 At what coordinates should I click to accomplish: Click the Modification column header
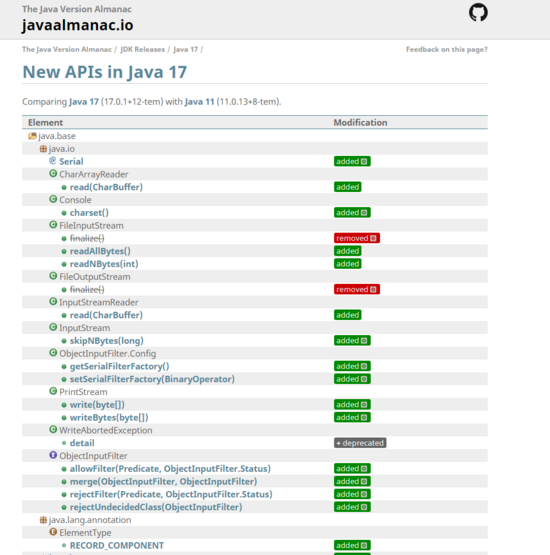[360, 123]
